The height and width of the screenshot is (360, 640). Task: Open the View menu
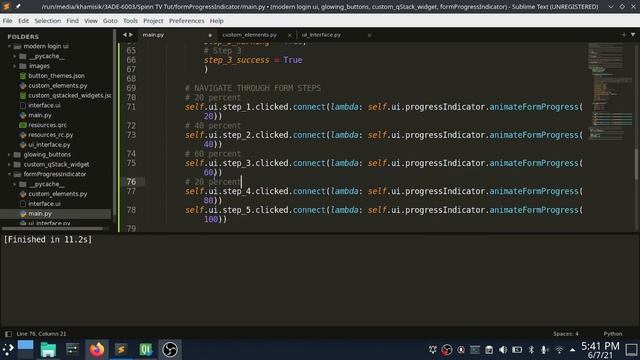(x=91, y=21)
